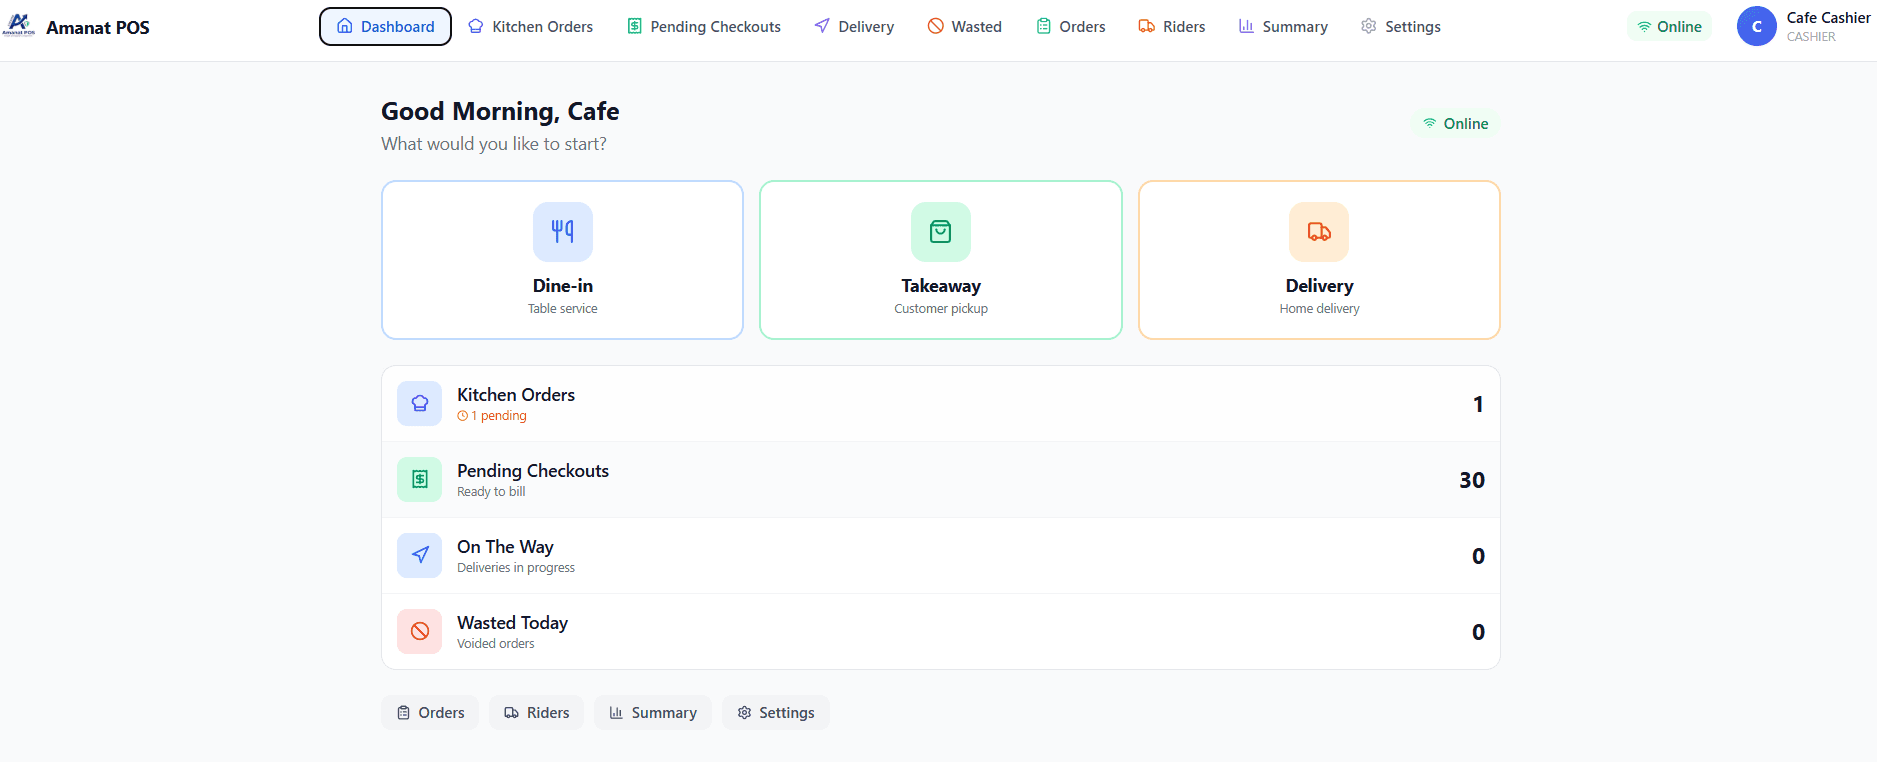Click the receipt icon in Pending Checkouts row
1877x762 pixels.
(x=420, y=480)
